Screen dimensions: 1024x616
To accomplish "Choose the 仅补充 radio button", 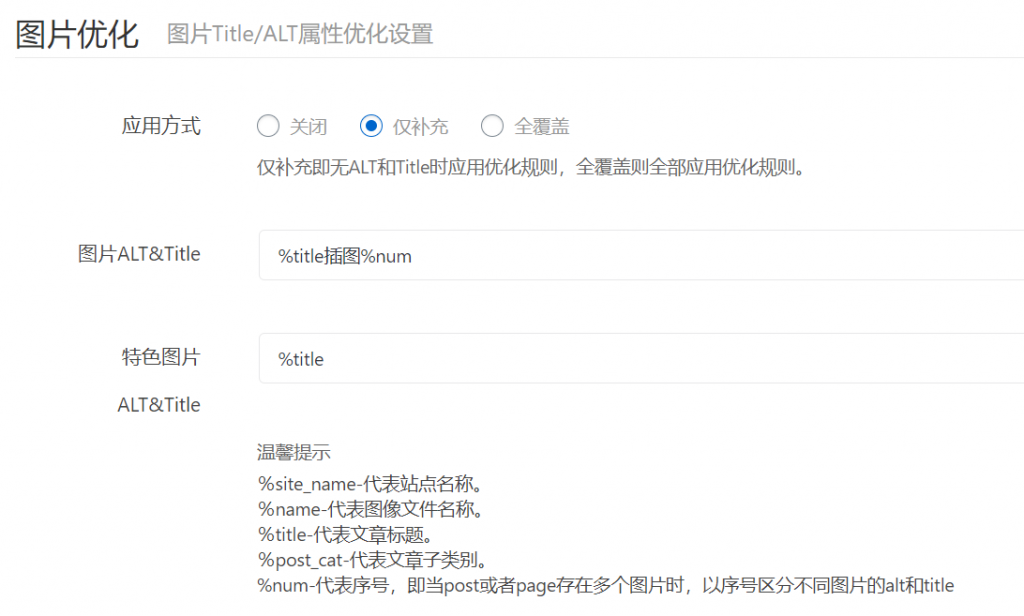I will coord(371,125).
